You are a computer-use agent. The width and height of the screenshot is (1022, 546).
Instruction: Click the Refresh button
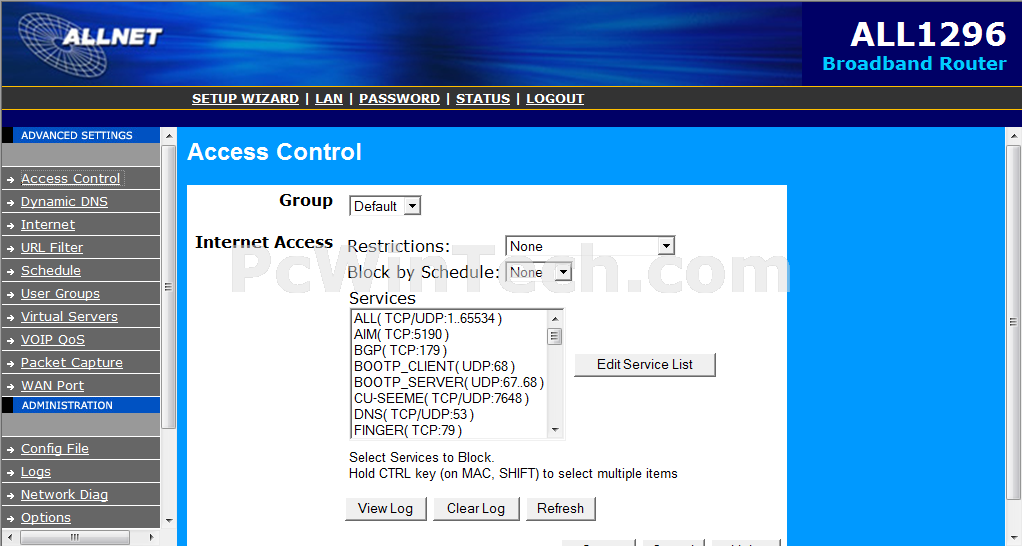(x=561, y=508)
